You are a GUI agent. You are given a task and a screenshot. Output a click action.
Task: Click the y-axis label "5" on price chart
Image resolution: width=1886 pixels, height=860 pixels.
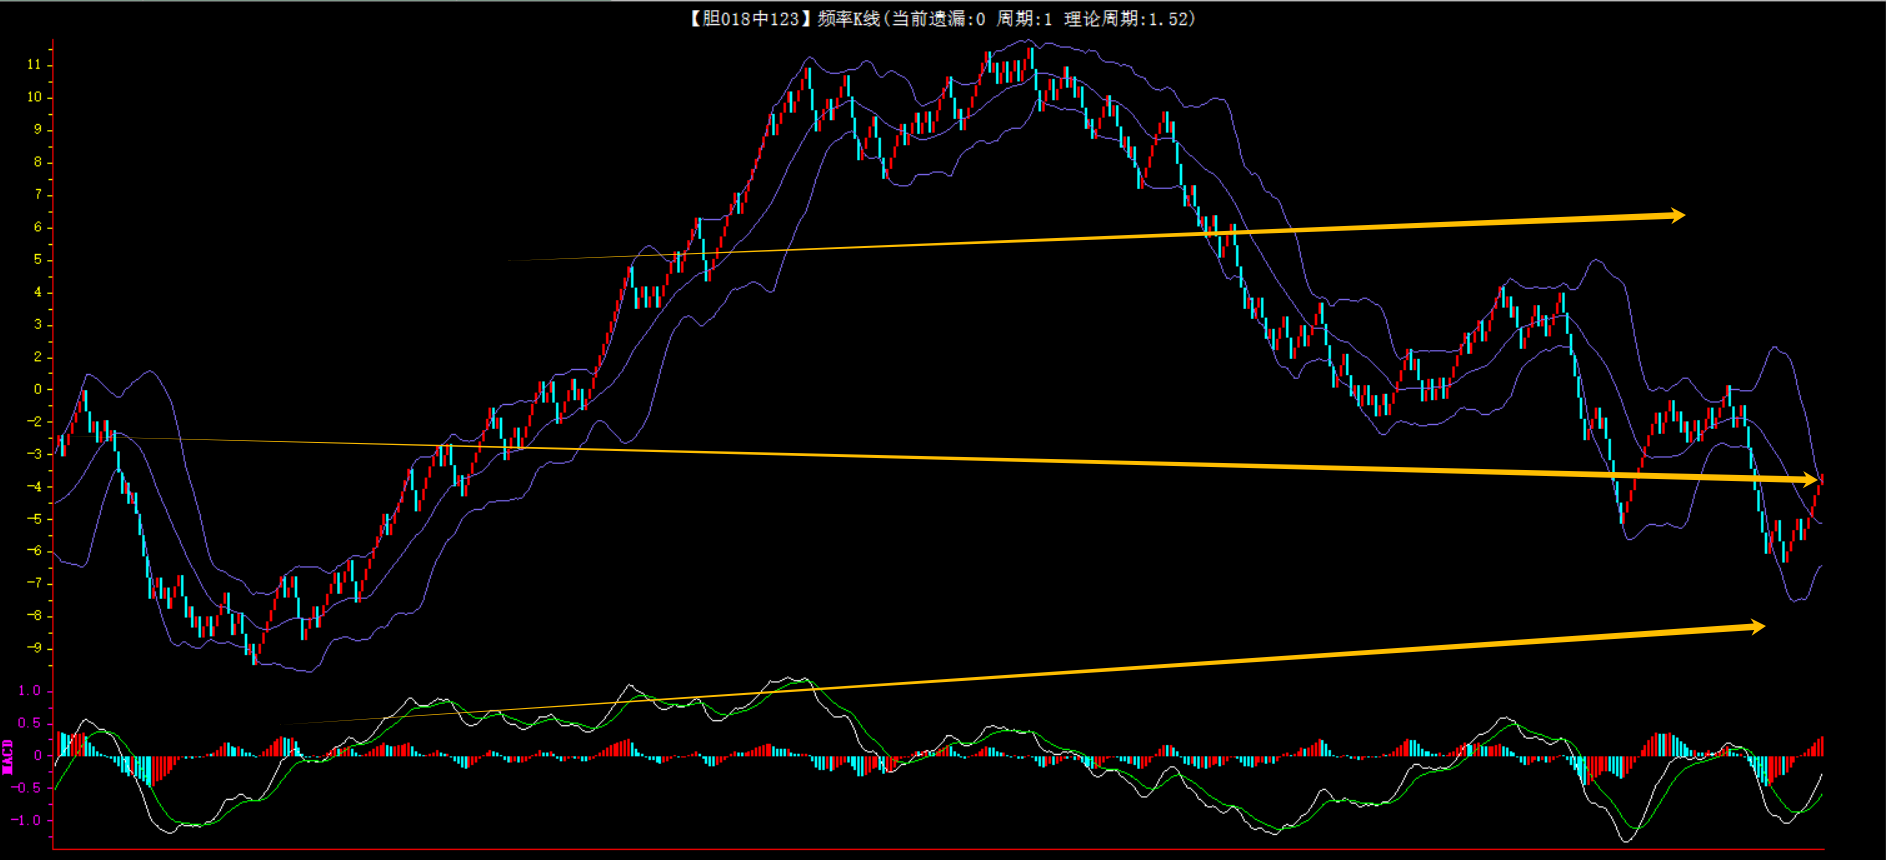tap(38, 259)
